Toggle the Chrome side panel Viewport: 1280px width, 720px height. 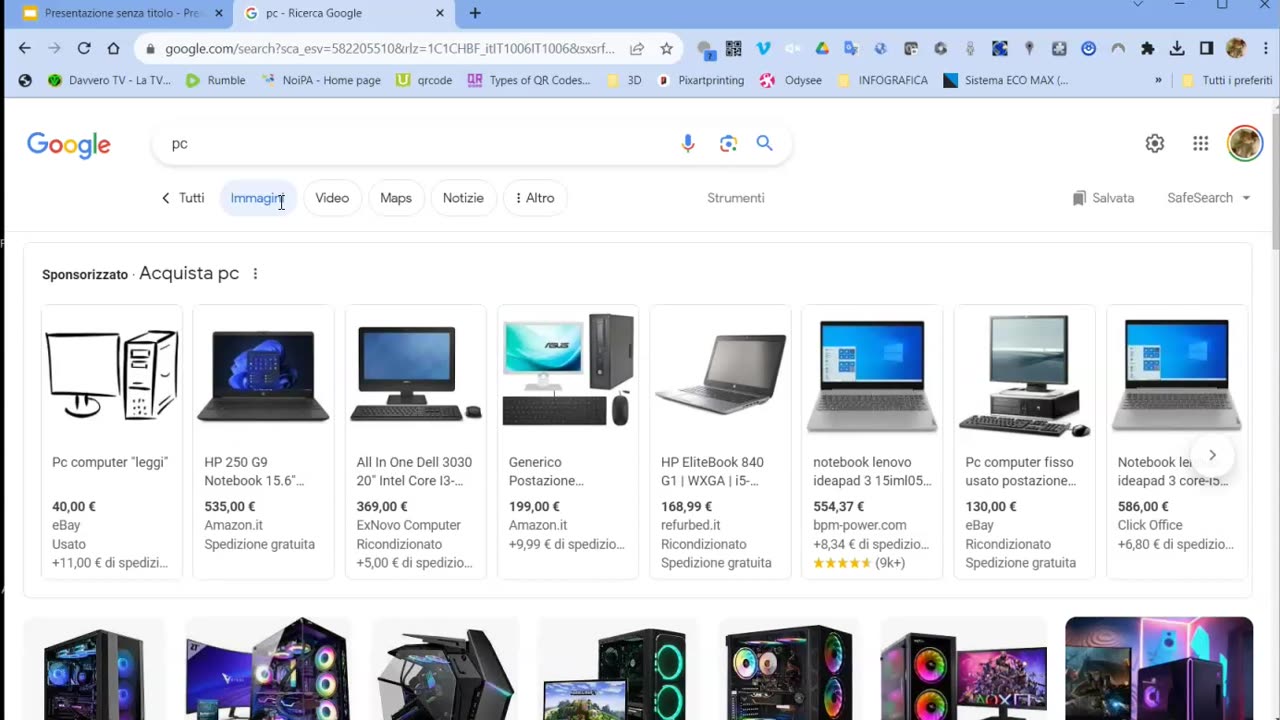[x=1207, y=48]
